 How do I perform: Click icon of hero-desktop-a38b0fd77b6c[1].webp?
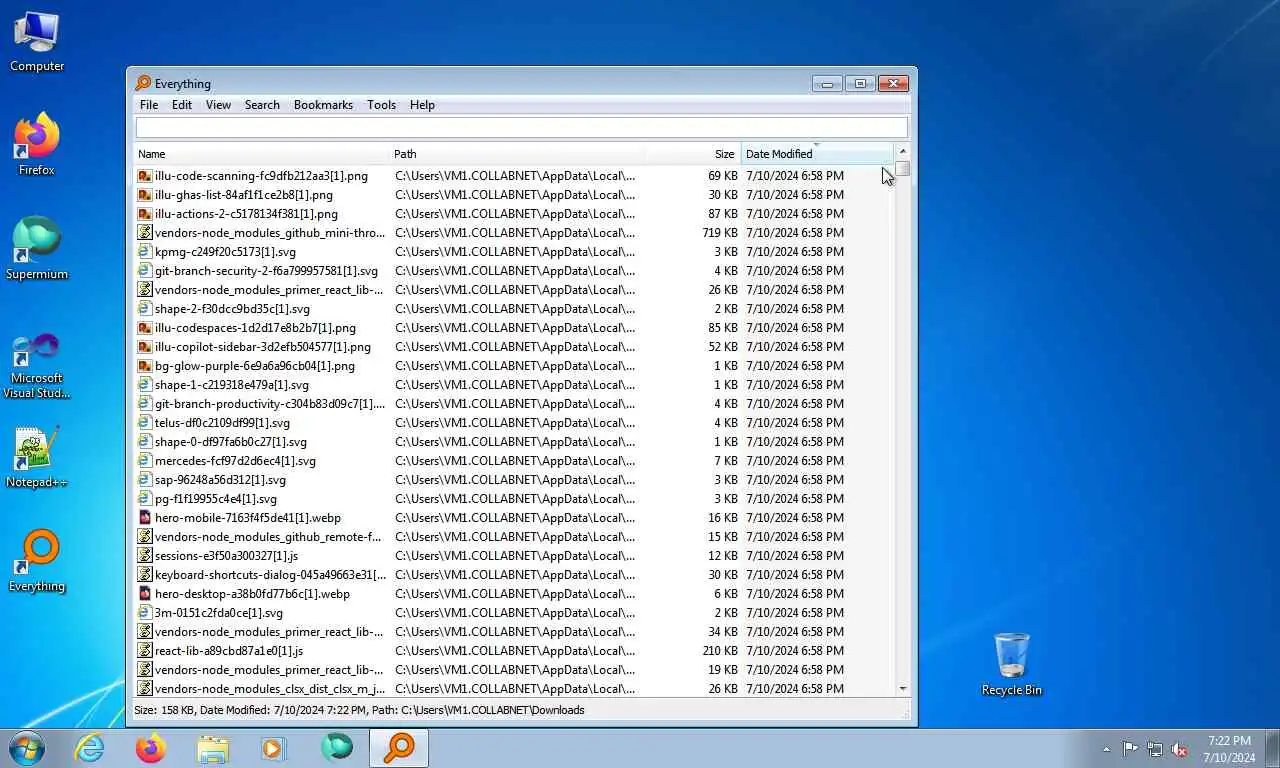click(x=145, y=594)
